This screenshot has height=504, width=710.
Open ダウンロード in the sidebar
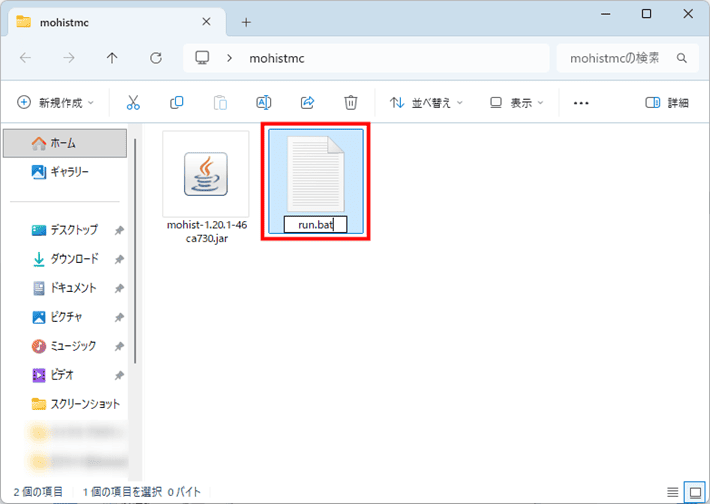point(65,259)
